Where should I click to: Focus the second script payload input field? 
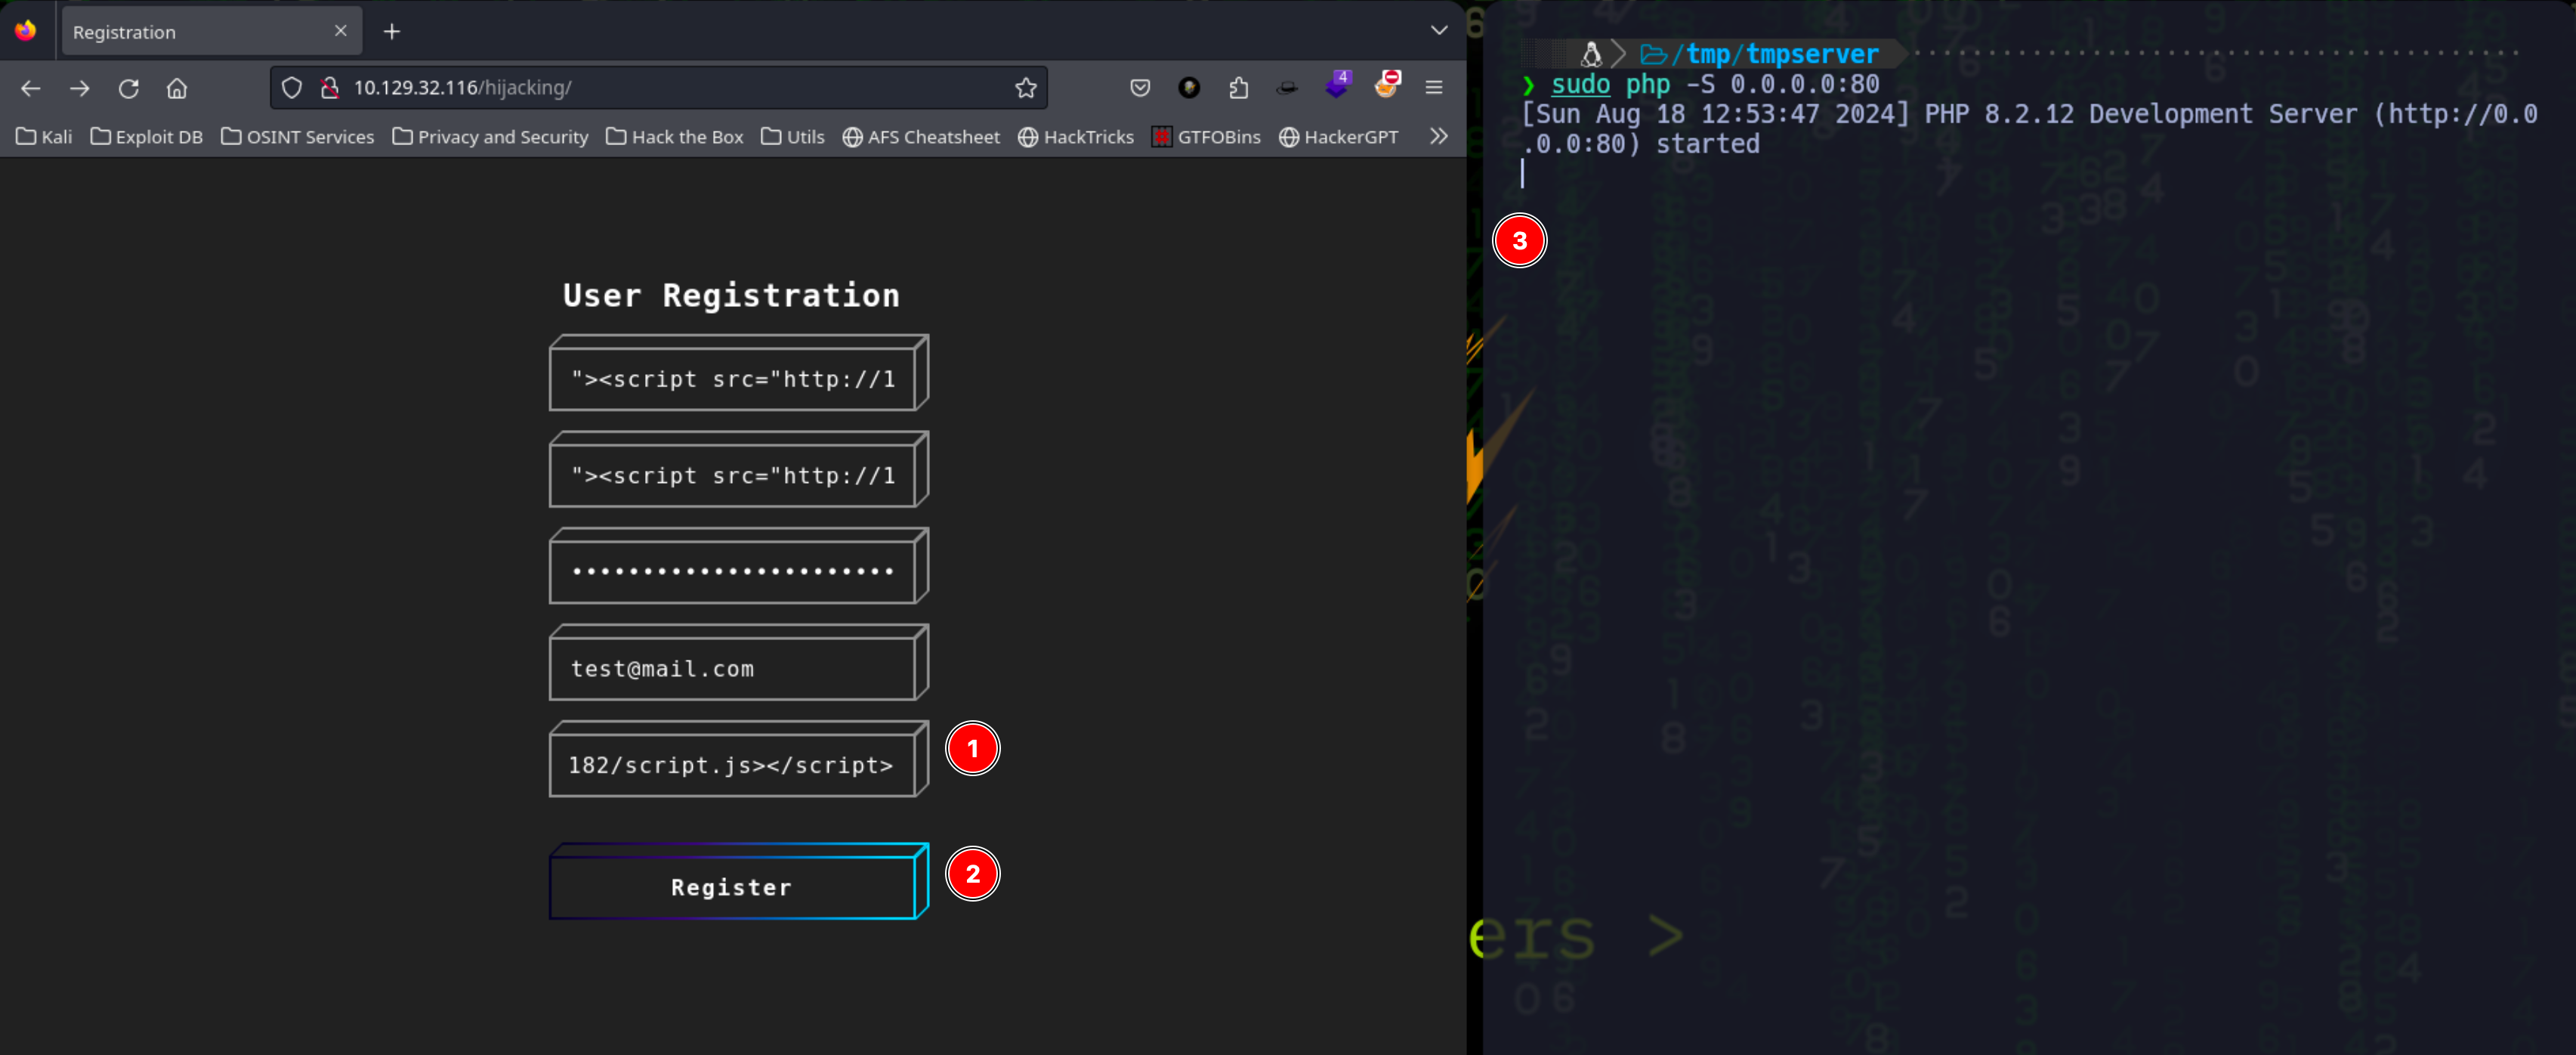tap(733, 476)
